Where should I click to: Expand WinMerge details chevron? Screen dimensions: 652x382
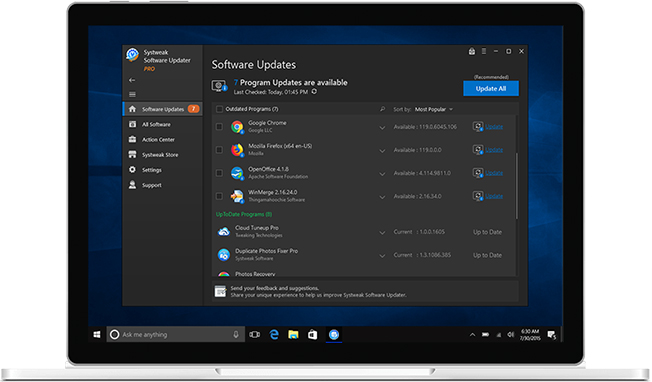click(x=382, y=197)
